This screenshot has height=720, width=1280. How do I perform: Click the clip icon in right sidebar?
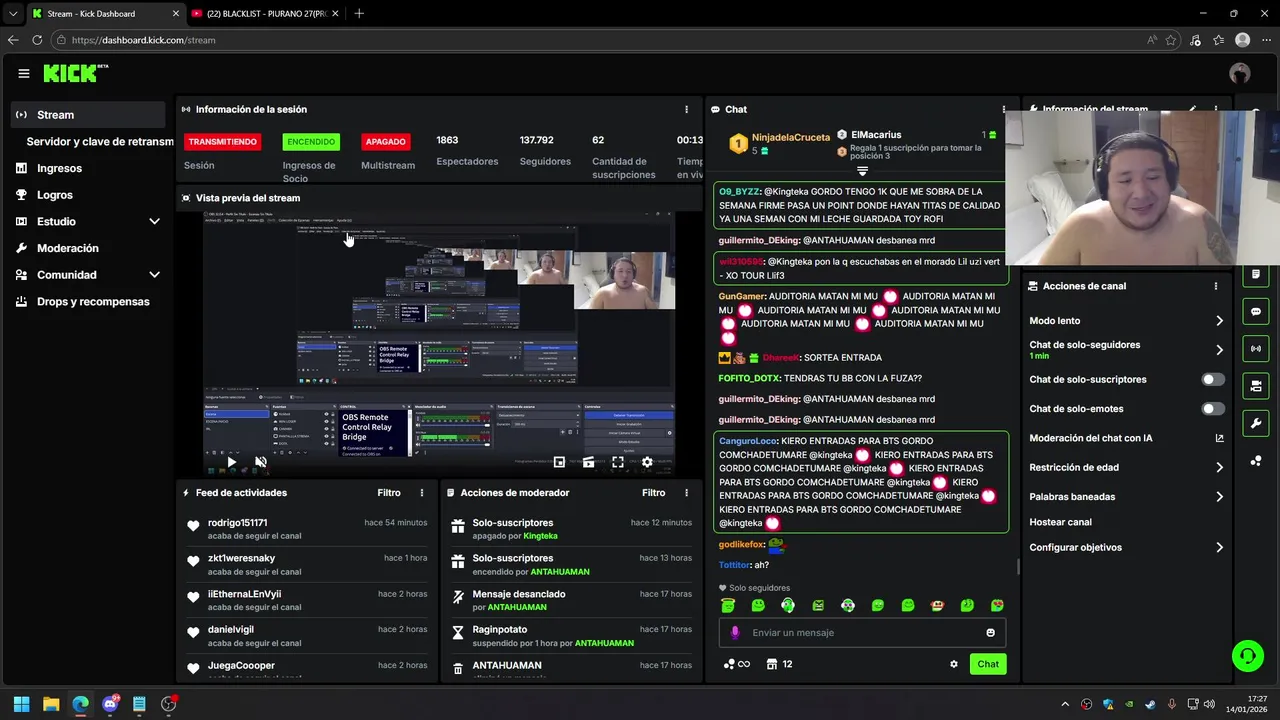tap(1256, 386)
